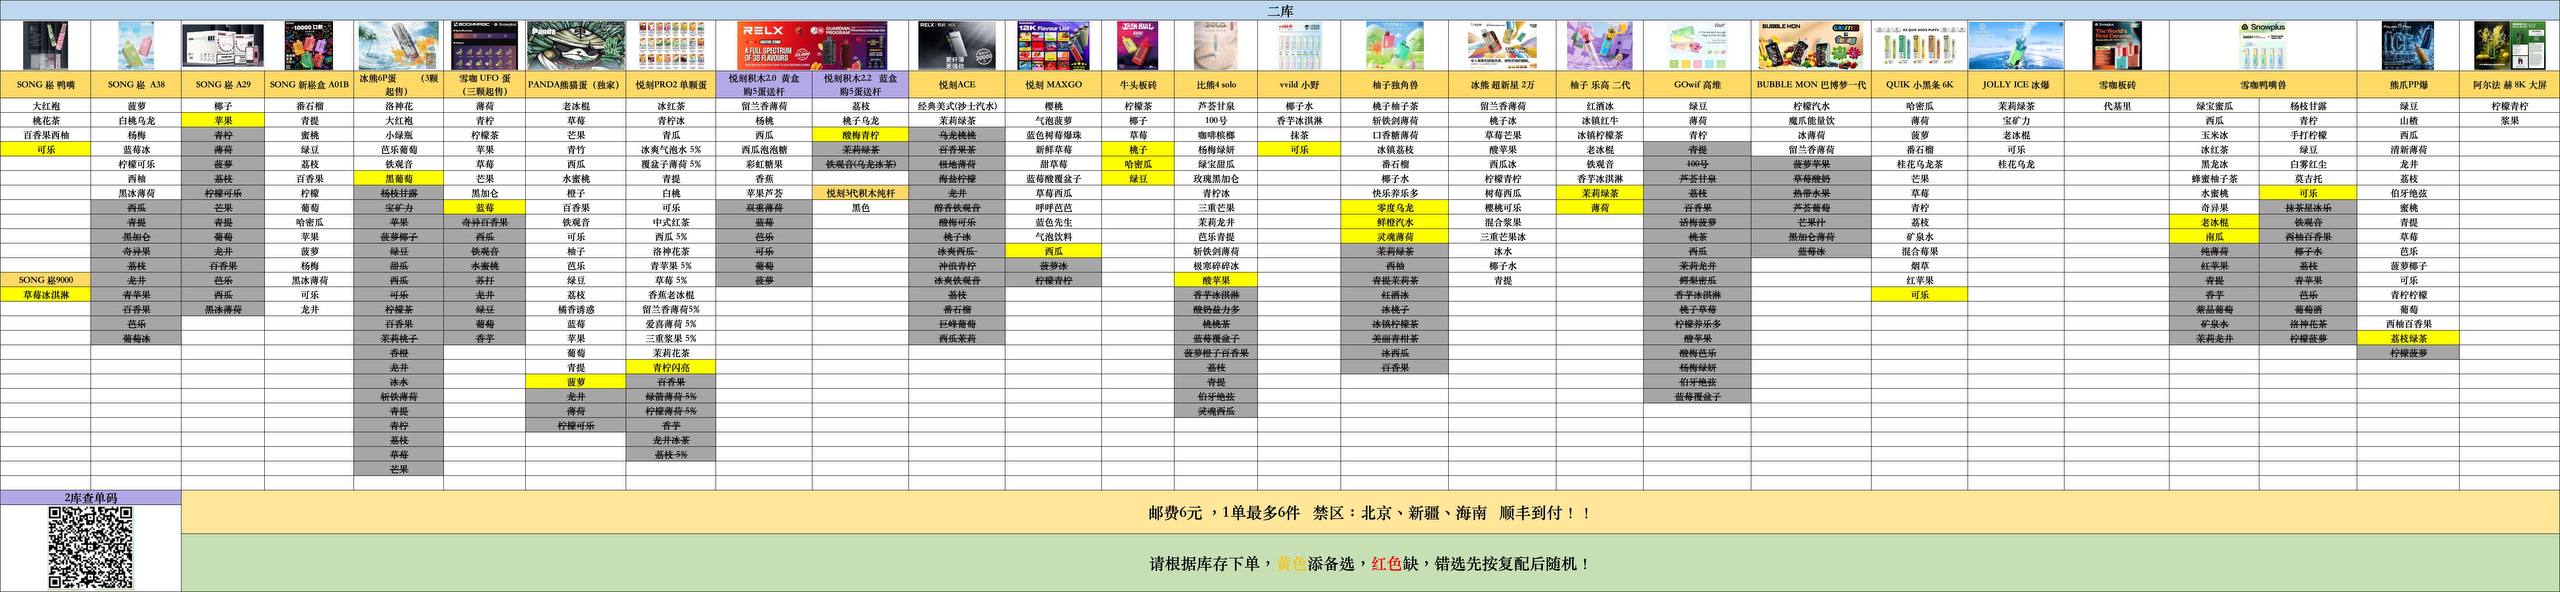Click the GOwif 高维 header cell
Screen dimensions: 2560x592
pyautogui.click(x=1697, y=85)
